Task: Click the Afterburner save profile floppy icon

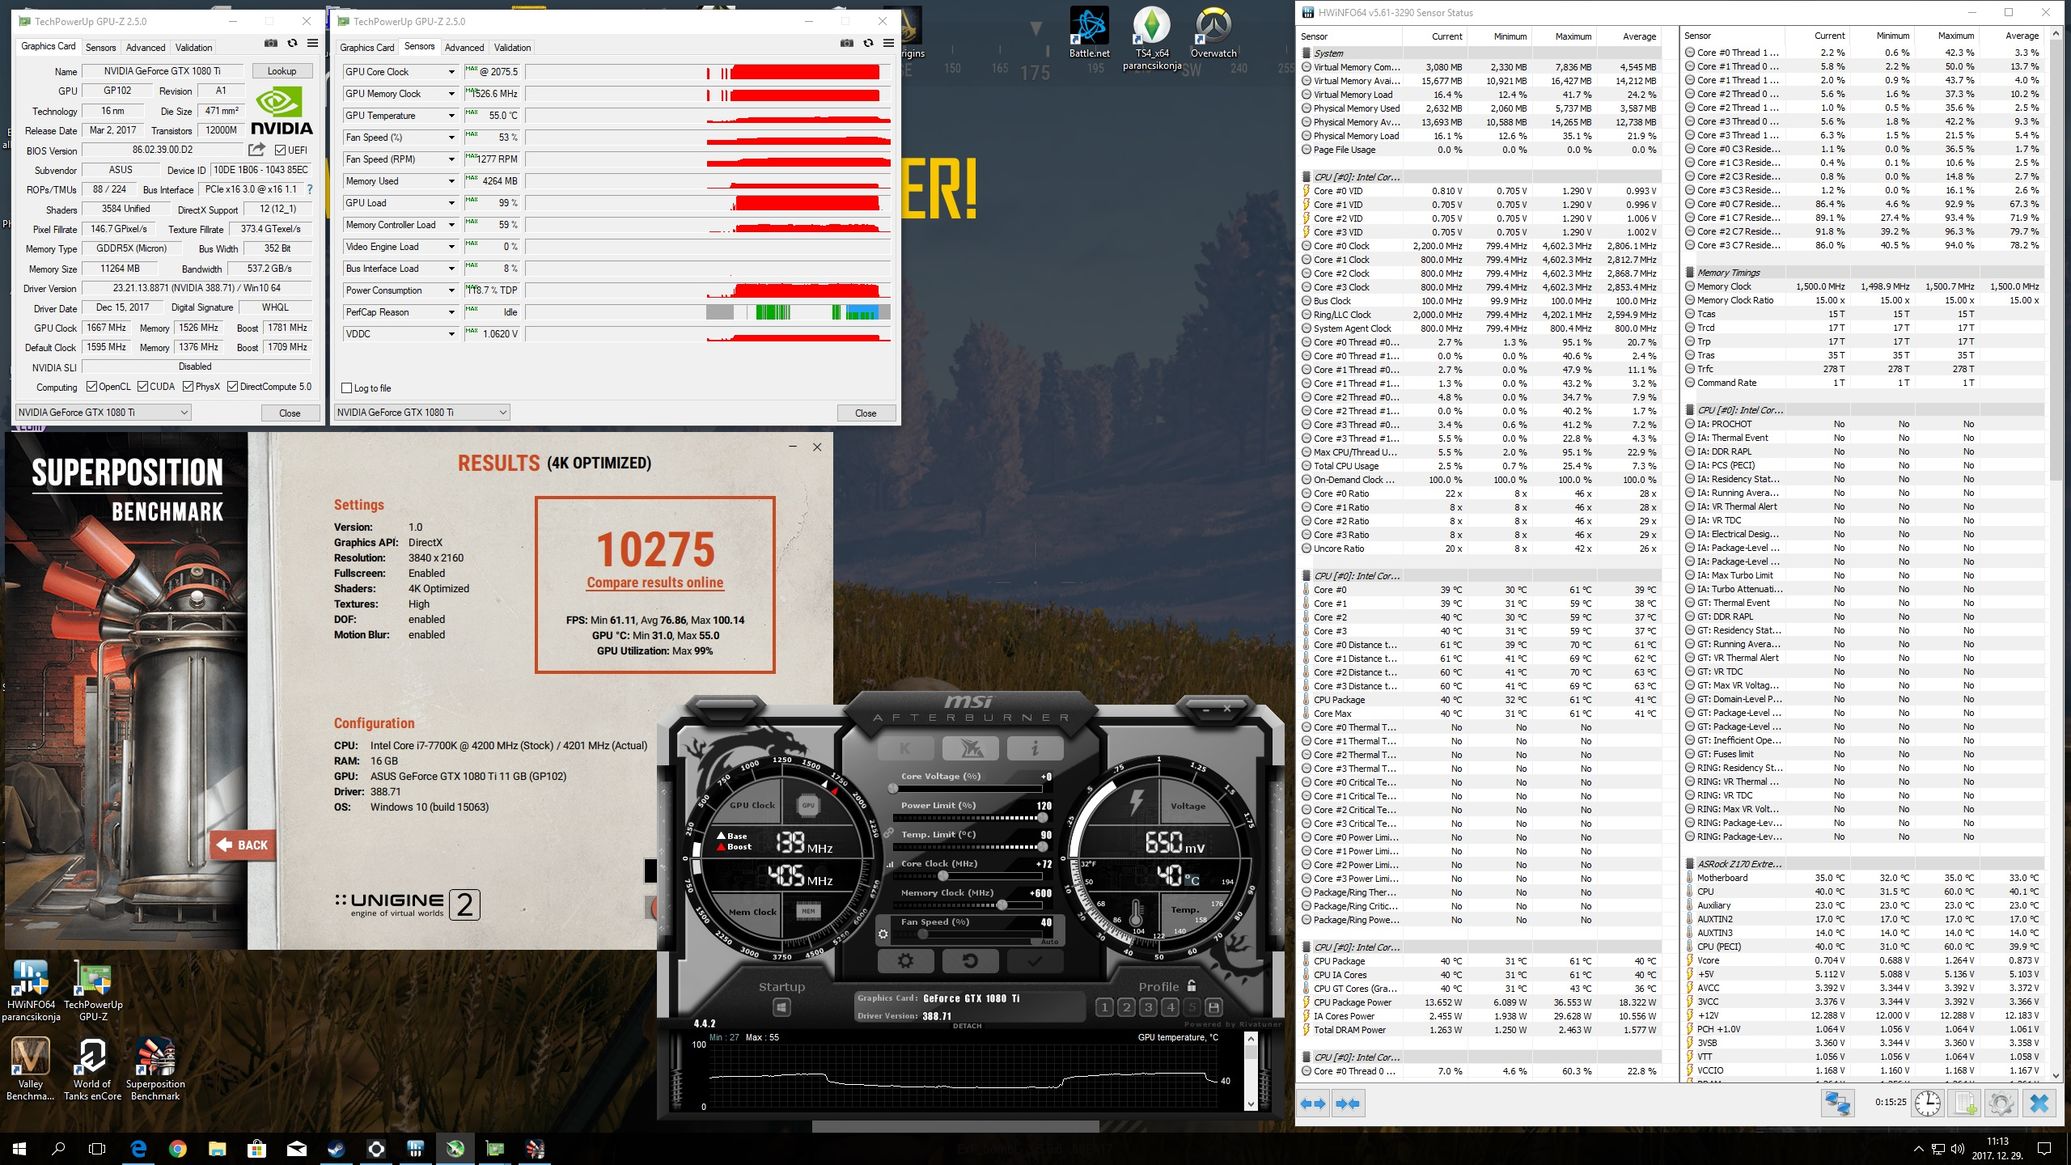Action: tap(1214, 1007)
